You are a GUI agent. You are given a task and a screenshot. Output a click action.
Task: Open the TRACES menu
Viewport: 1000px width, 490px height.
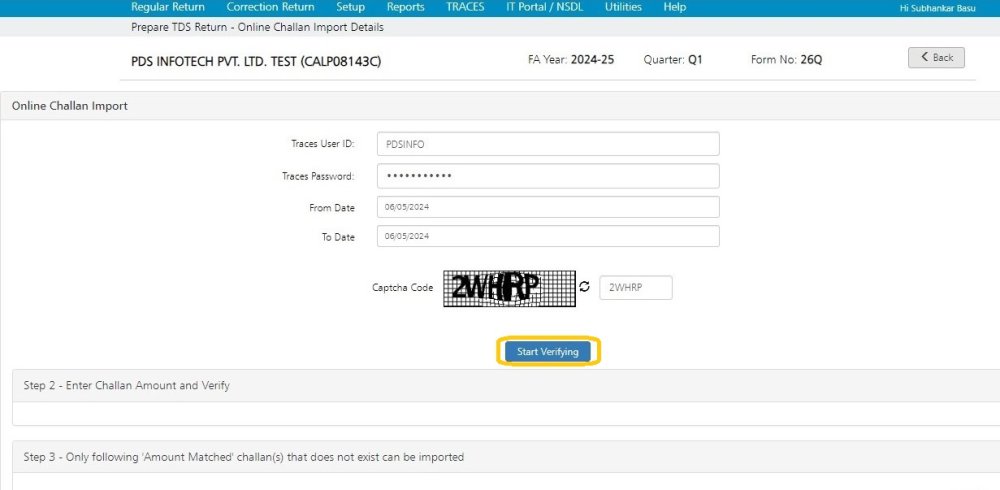(465, 7)
